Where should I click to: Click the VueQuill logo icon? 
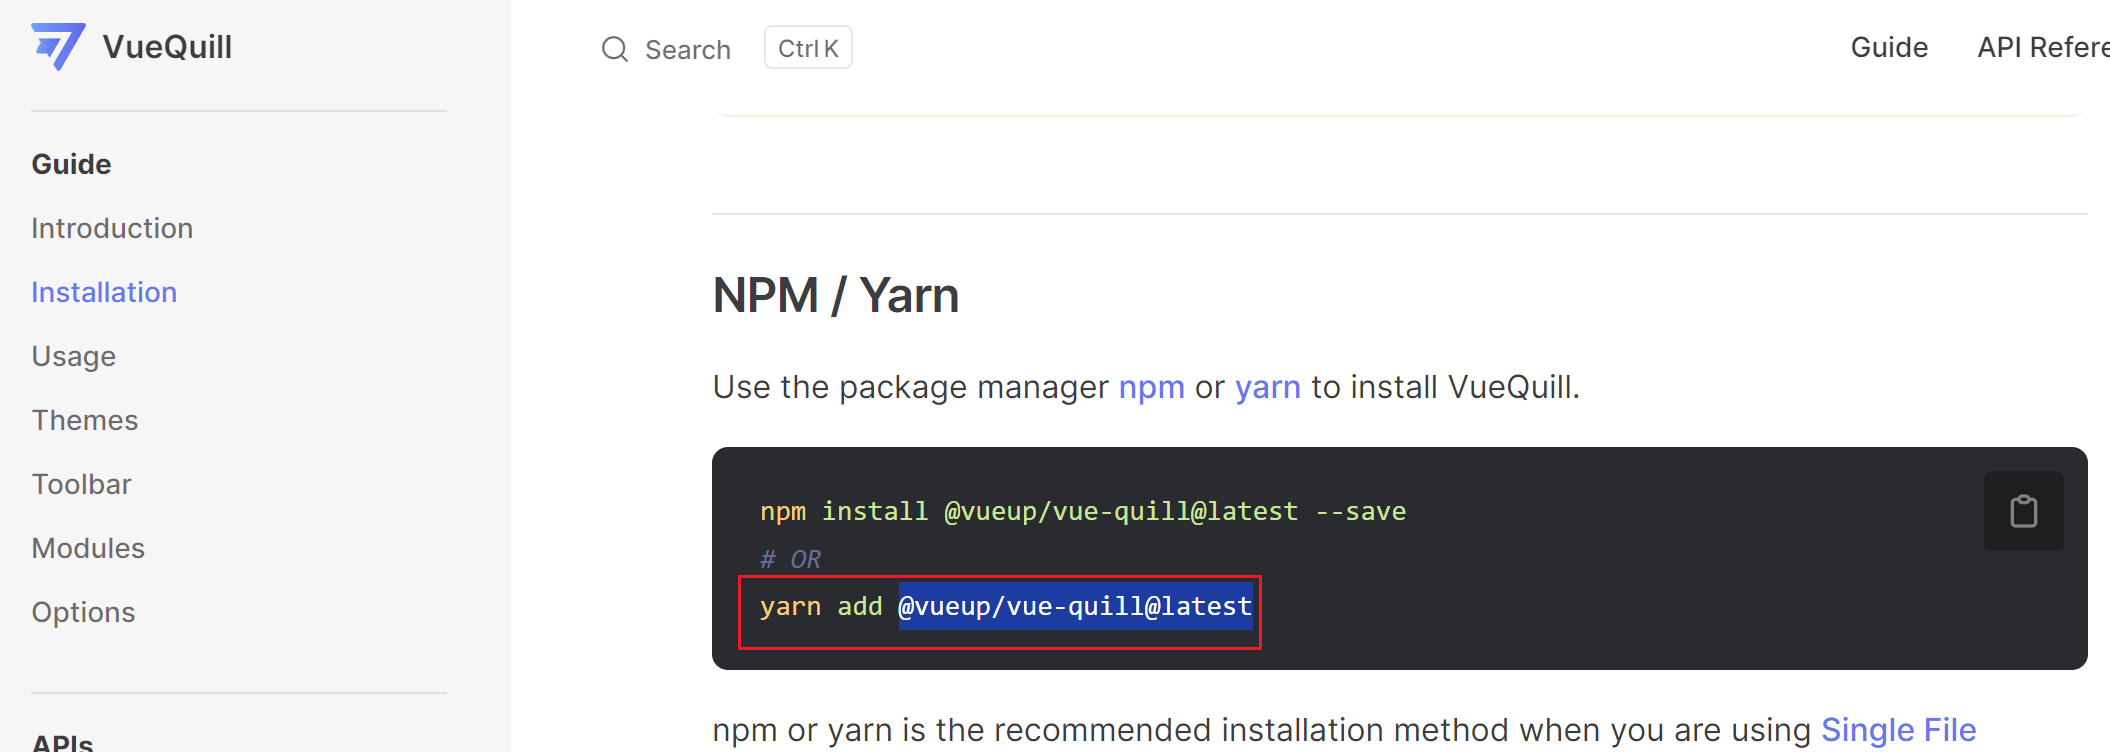pos(58,47)
